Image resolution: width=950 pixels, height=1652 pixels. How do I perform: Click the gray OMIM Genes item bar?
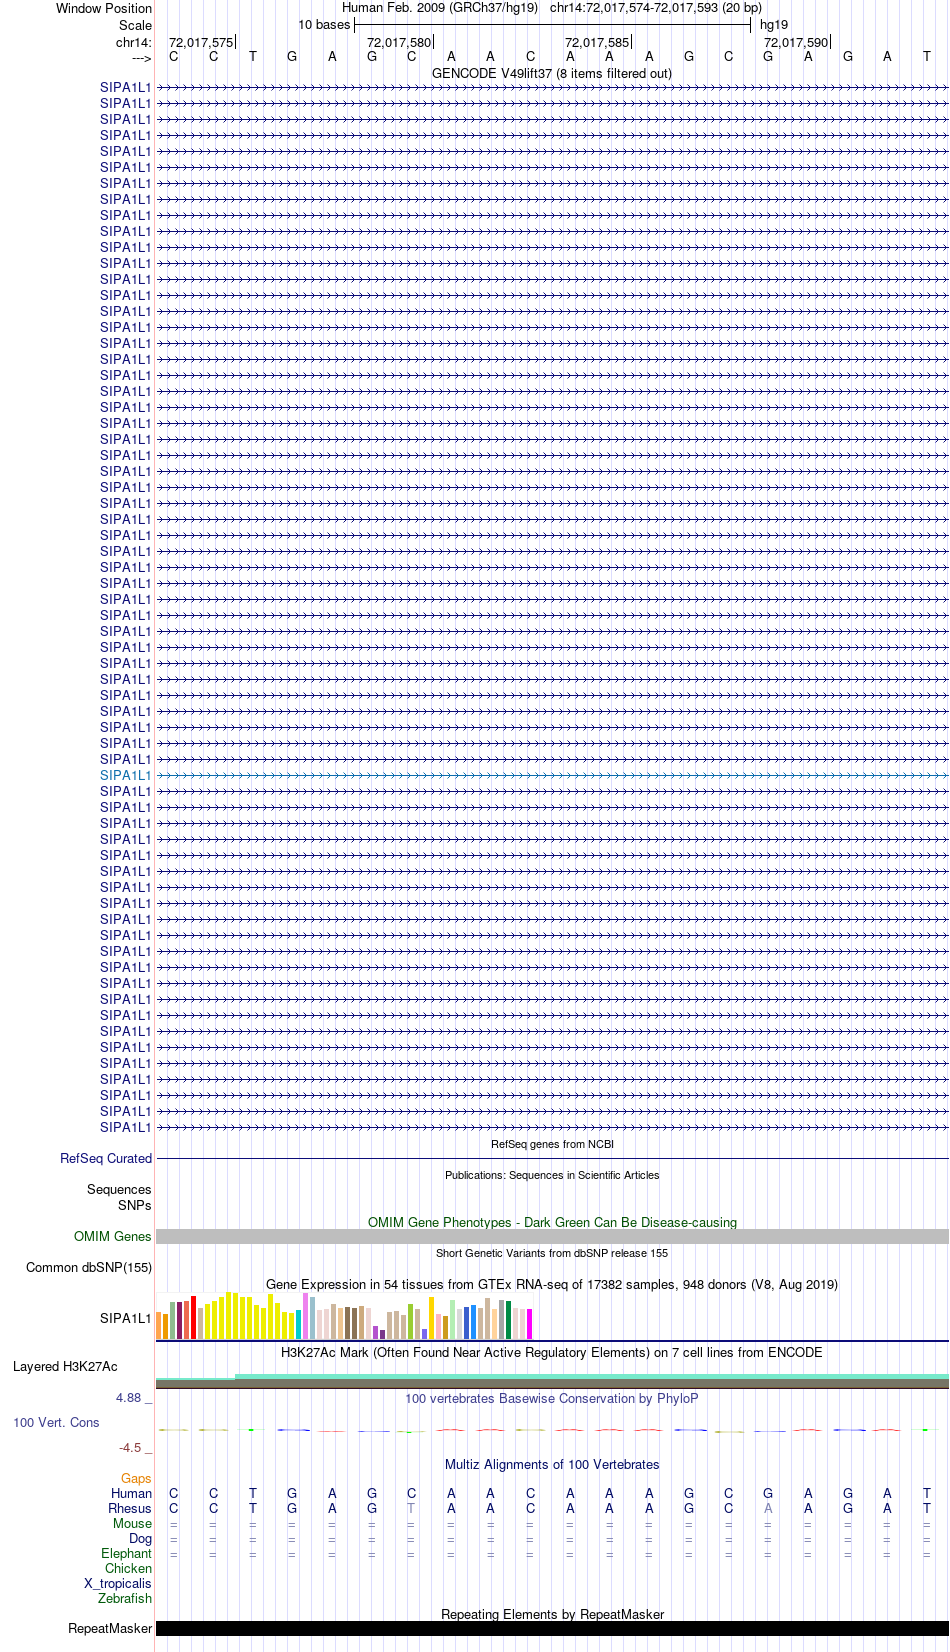(552, 1236)
